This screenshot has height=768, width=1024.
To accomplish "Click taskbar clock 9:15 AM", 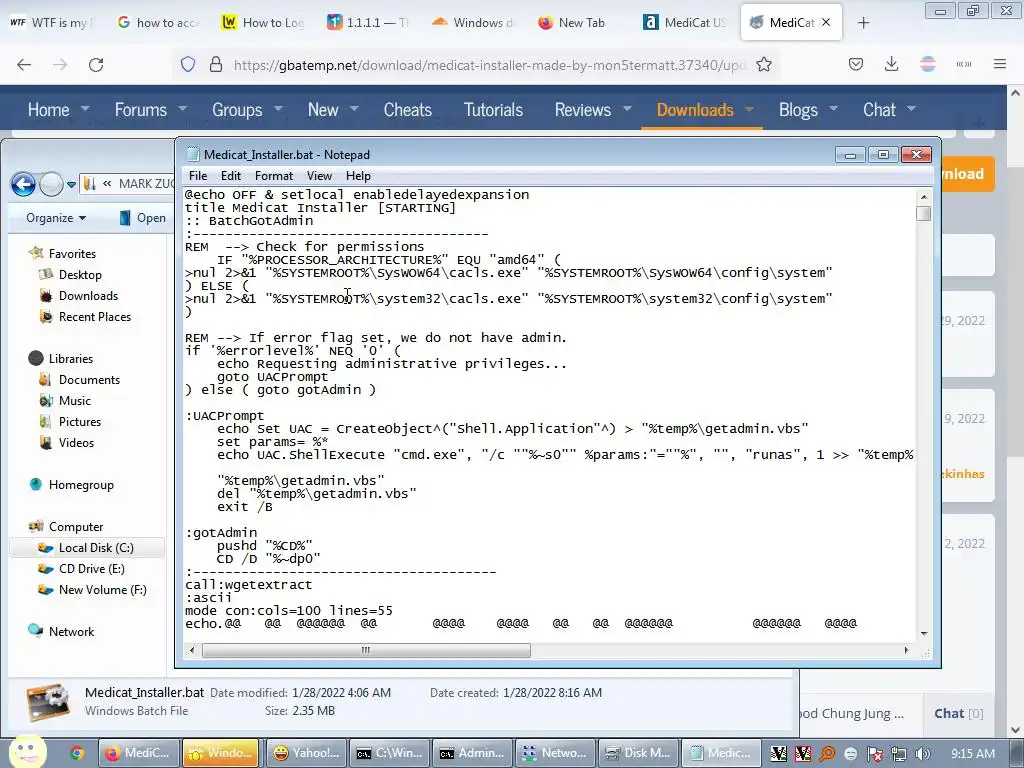I will [x=973, y=753].
